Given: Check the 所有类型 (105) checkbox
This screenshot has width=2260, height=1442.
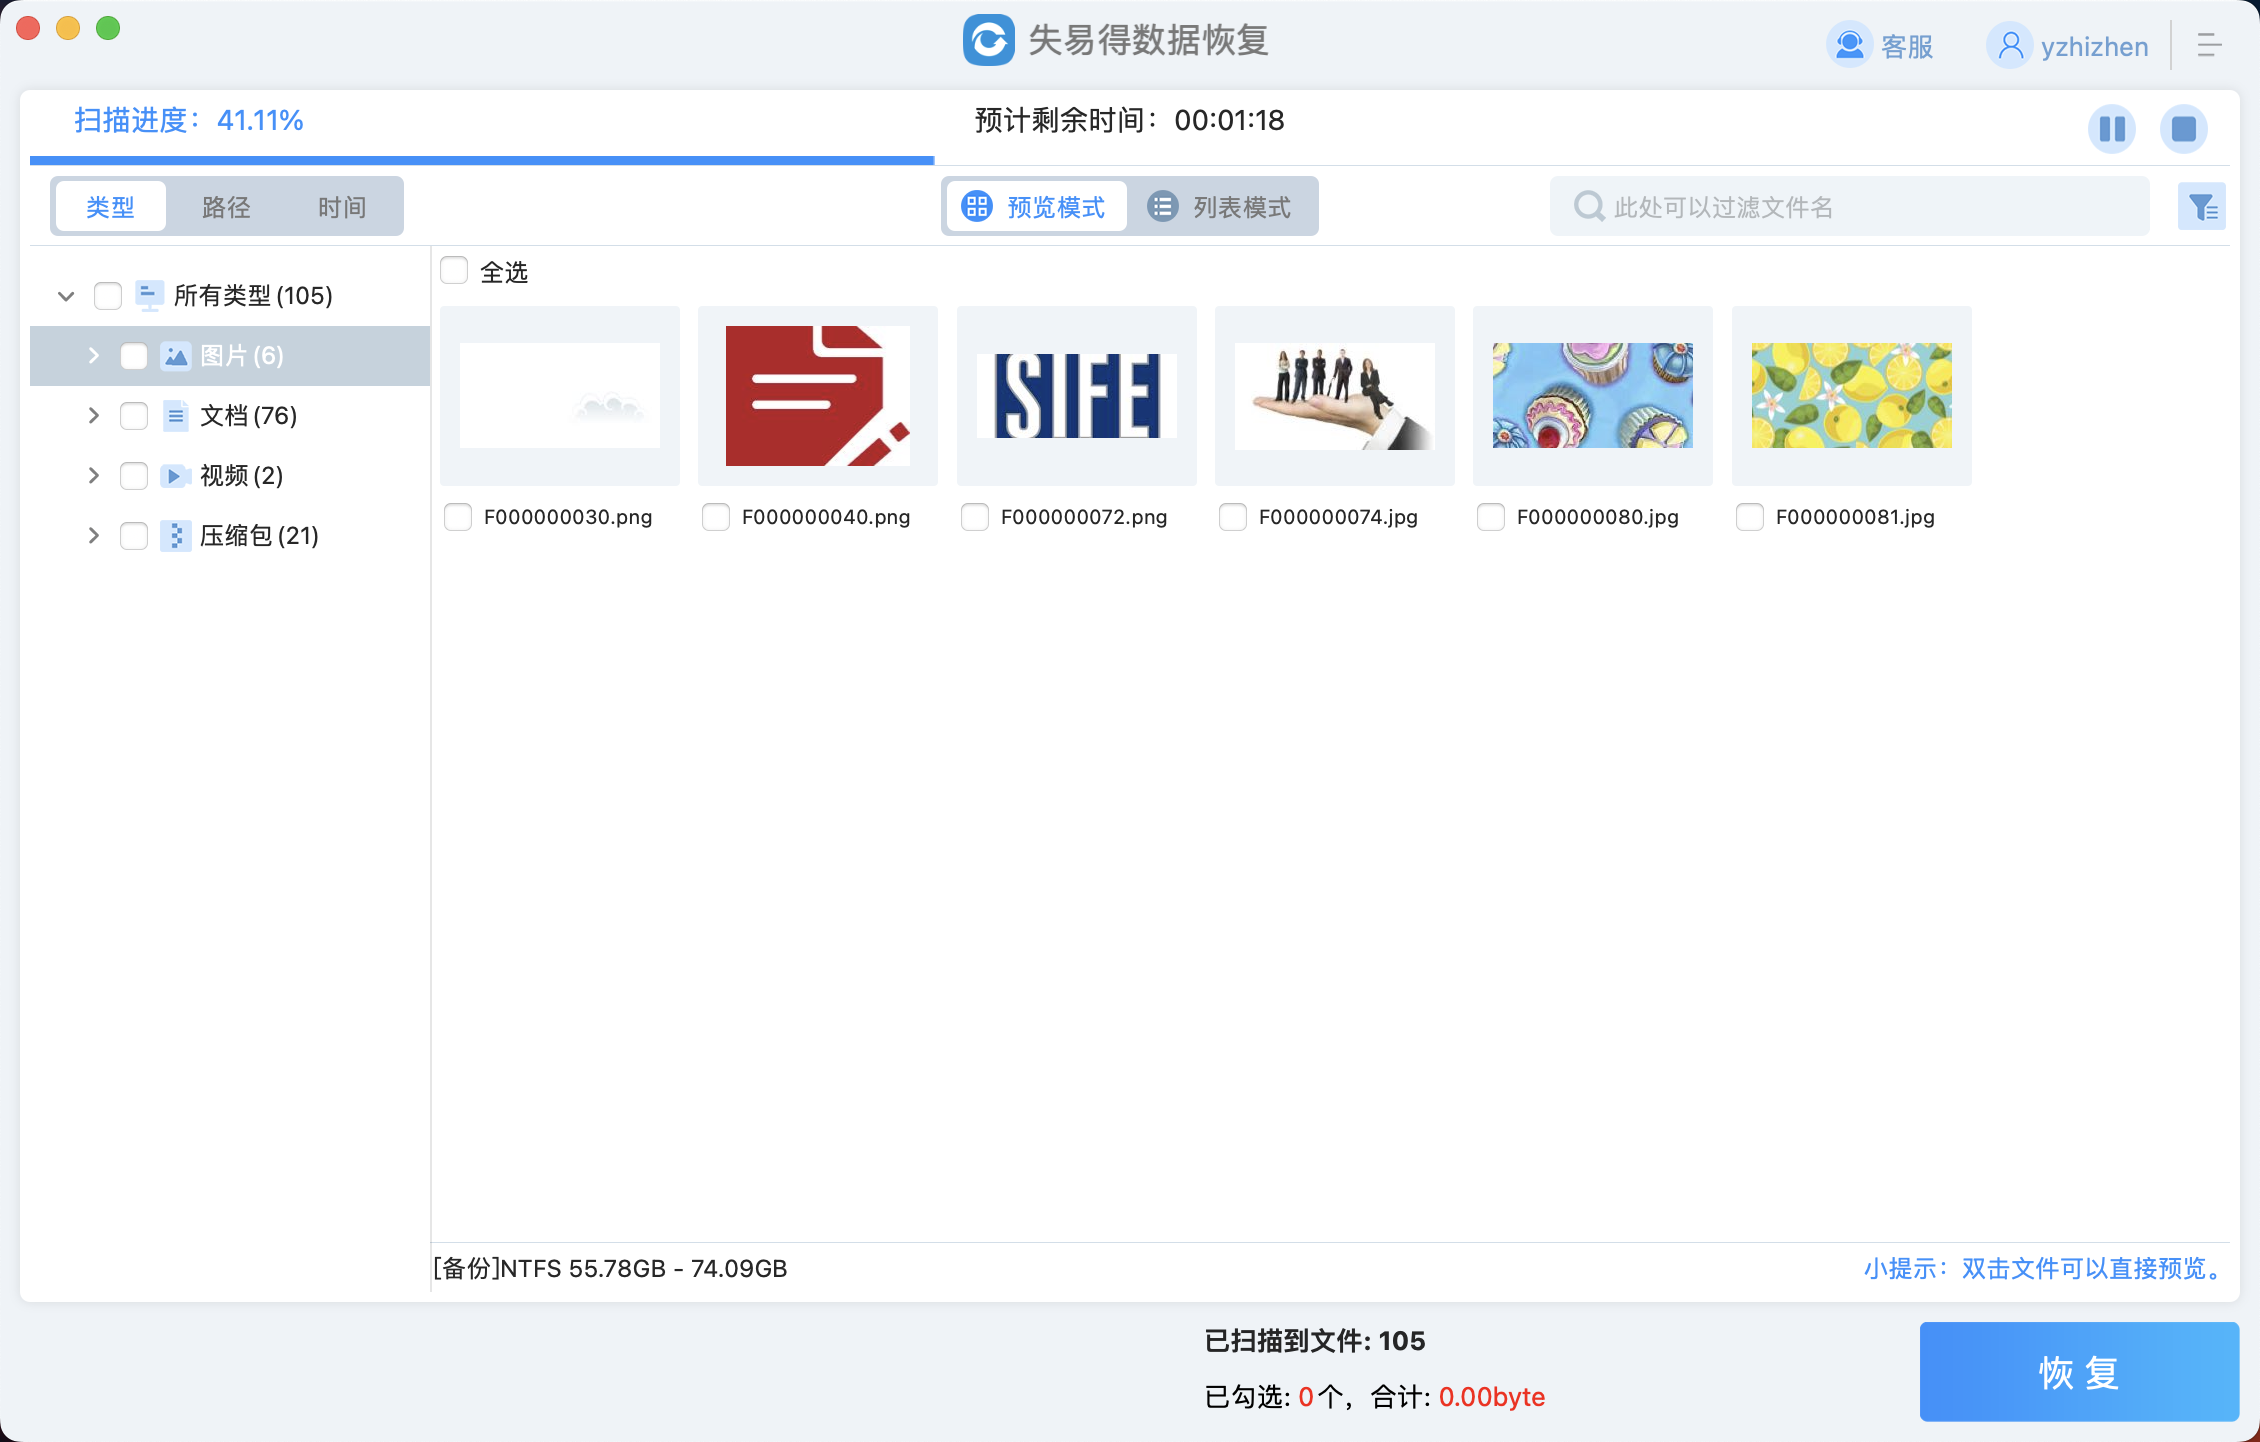Looking at the screenshot, I should 108,296.
